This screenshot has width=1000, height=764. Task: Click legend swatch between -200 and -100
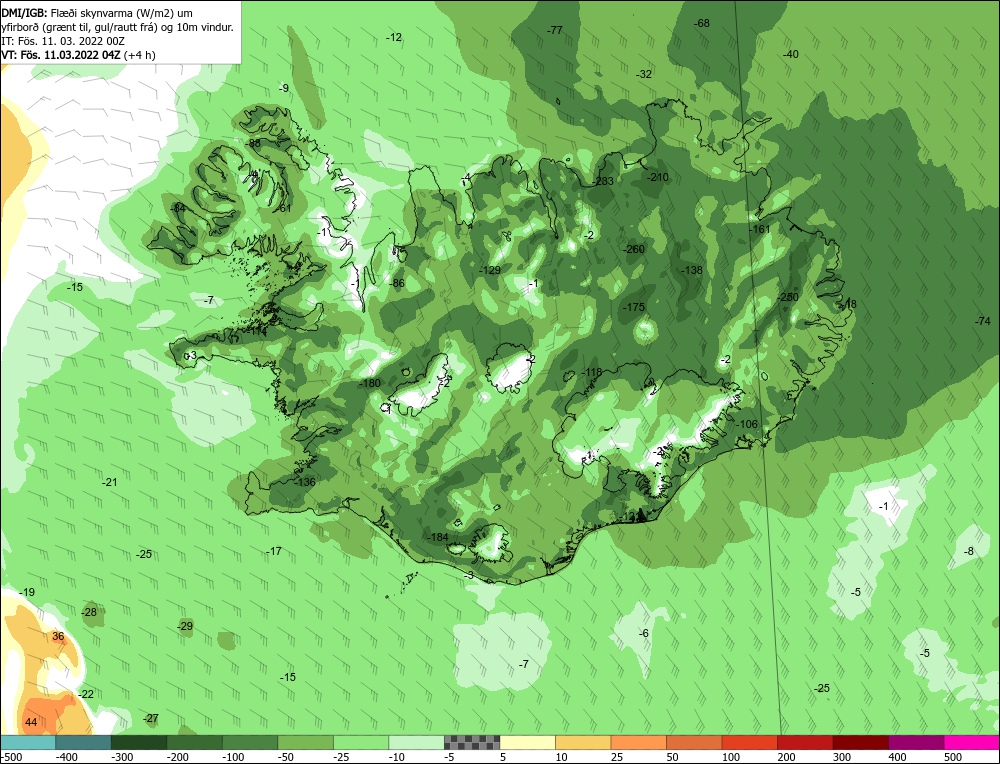pyautogui.click(x=195, y=742)
